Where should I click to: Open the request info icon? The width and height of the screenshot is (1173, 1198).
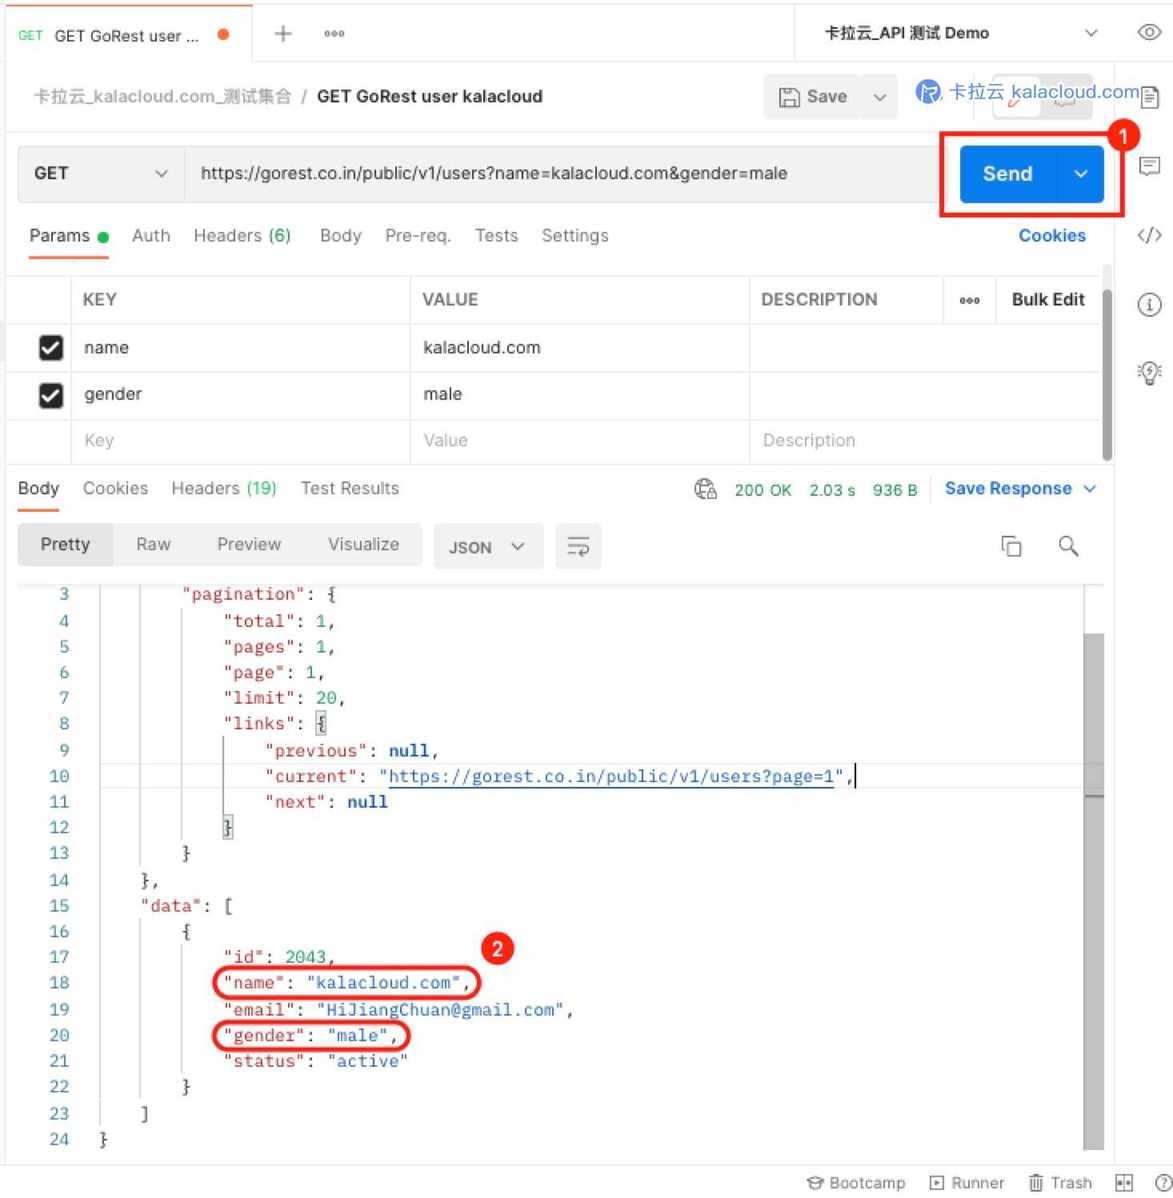[1149, 305]
